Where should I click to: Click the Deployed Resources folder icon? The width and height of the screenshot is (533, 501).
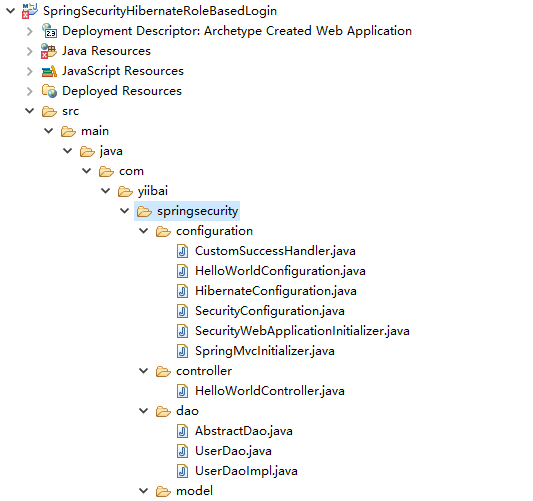pyautogui.click(x=49, y=91)
